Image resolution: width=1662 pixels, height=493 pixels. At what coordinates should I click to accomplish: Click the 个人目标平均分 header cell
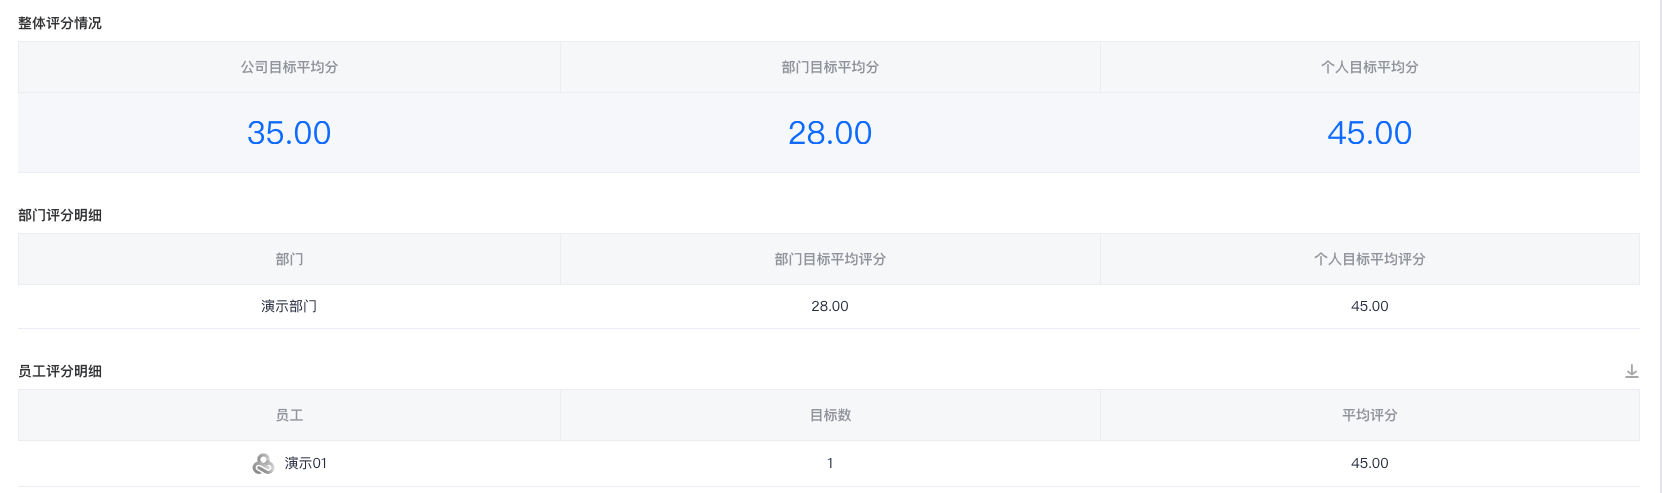pos(1370,67)
